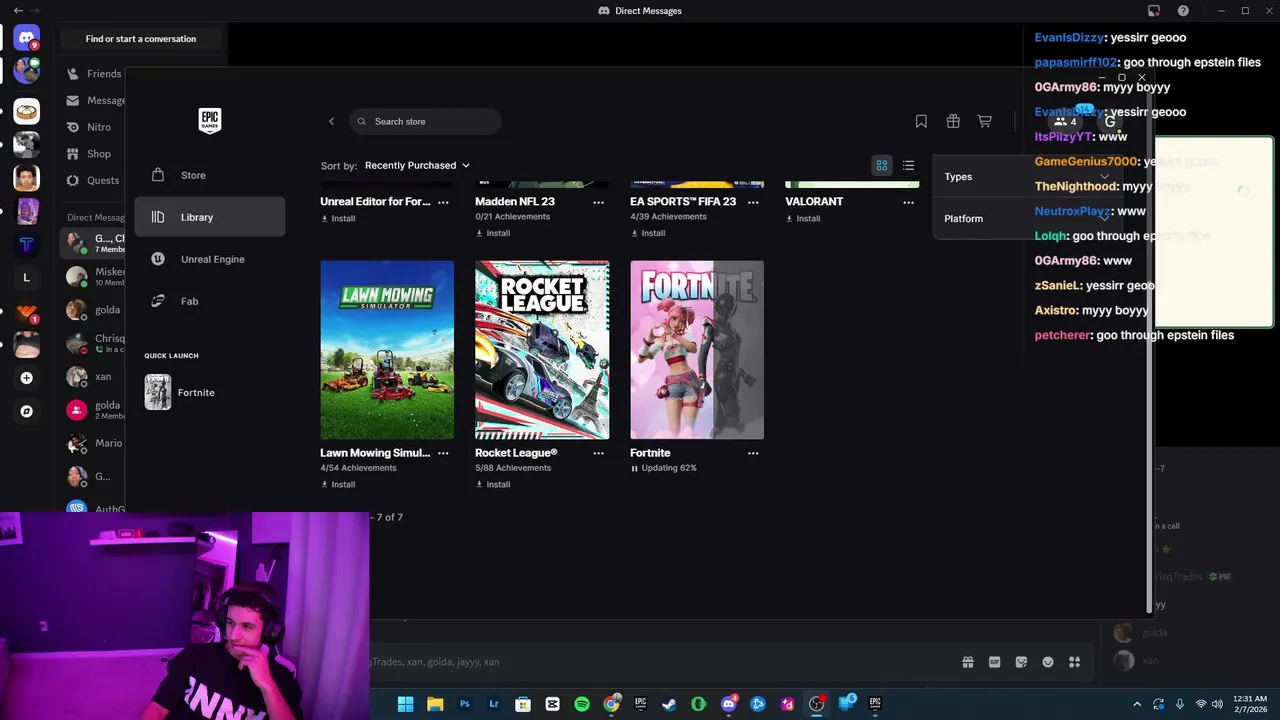Viewport: 1280px width, 720px height.
Task: Open Message Requests in Discord sidebar
Action: point(94,101)
